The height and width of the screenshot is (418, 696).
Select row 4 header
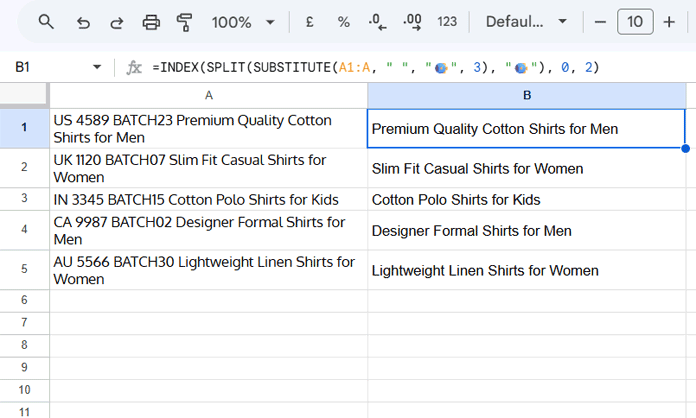click(24, 230)
